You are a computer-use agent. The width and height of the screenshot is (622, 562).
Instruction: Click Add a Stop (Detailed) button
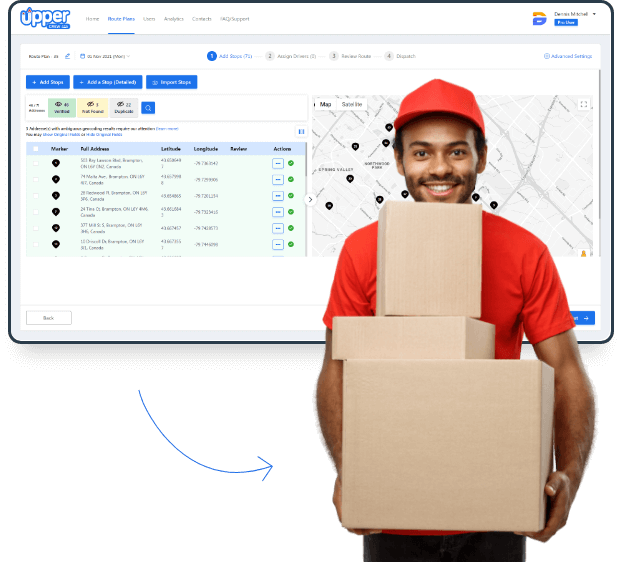108,82
